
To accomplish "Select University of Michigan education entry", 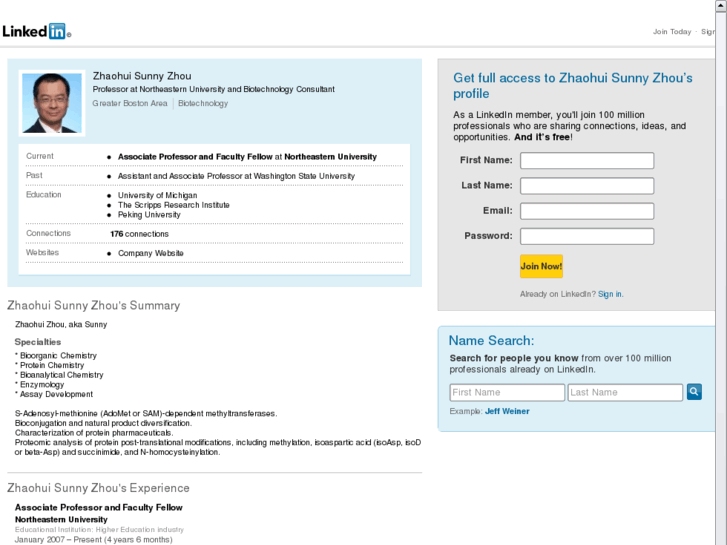I will click(157, 196).
